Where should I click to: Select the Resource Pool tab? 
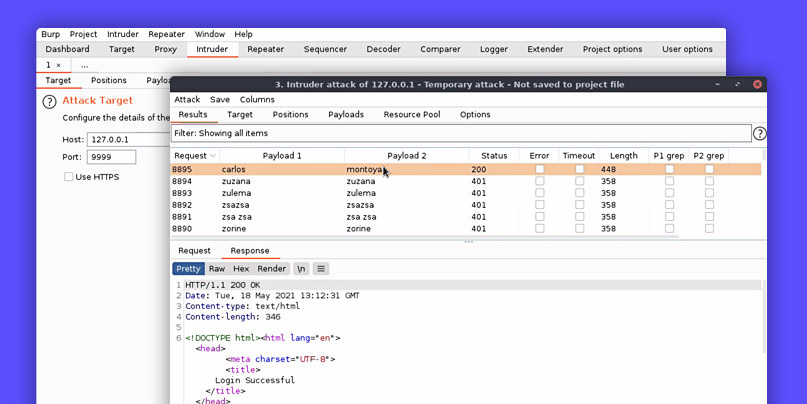(x=412, y=115)
